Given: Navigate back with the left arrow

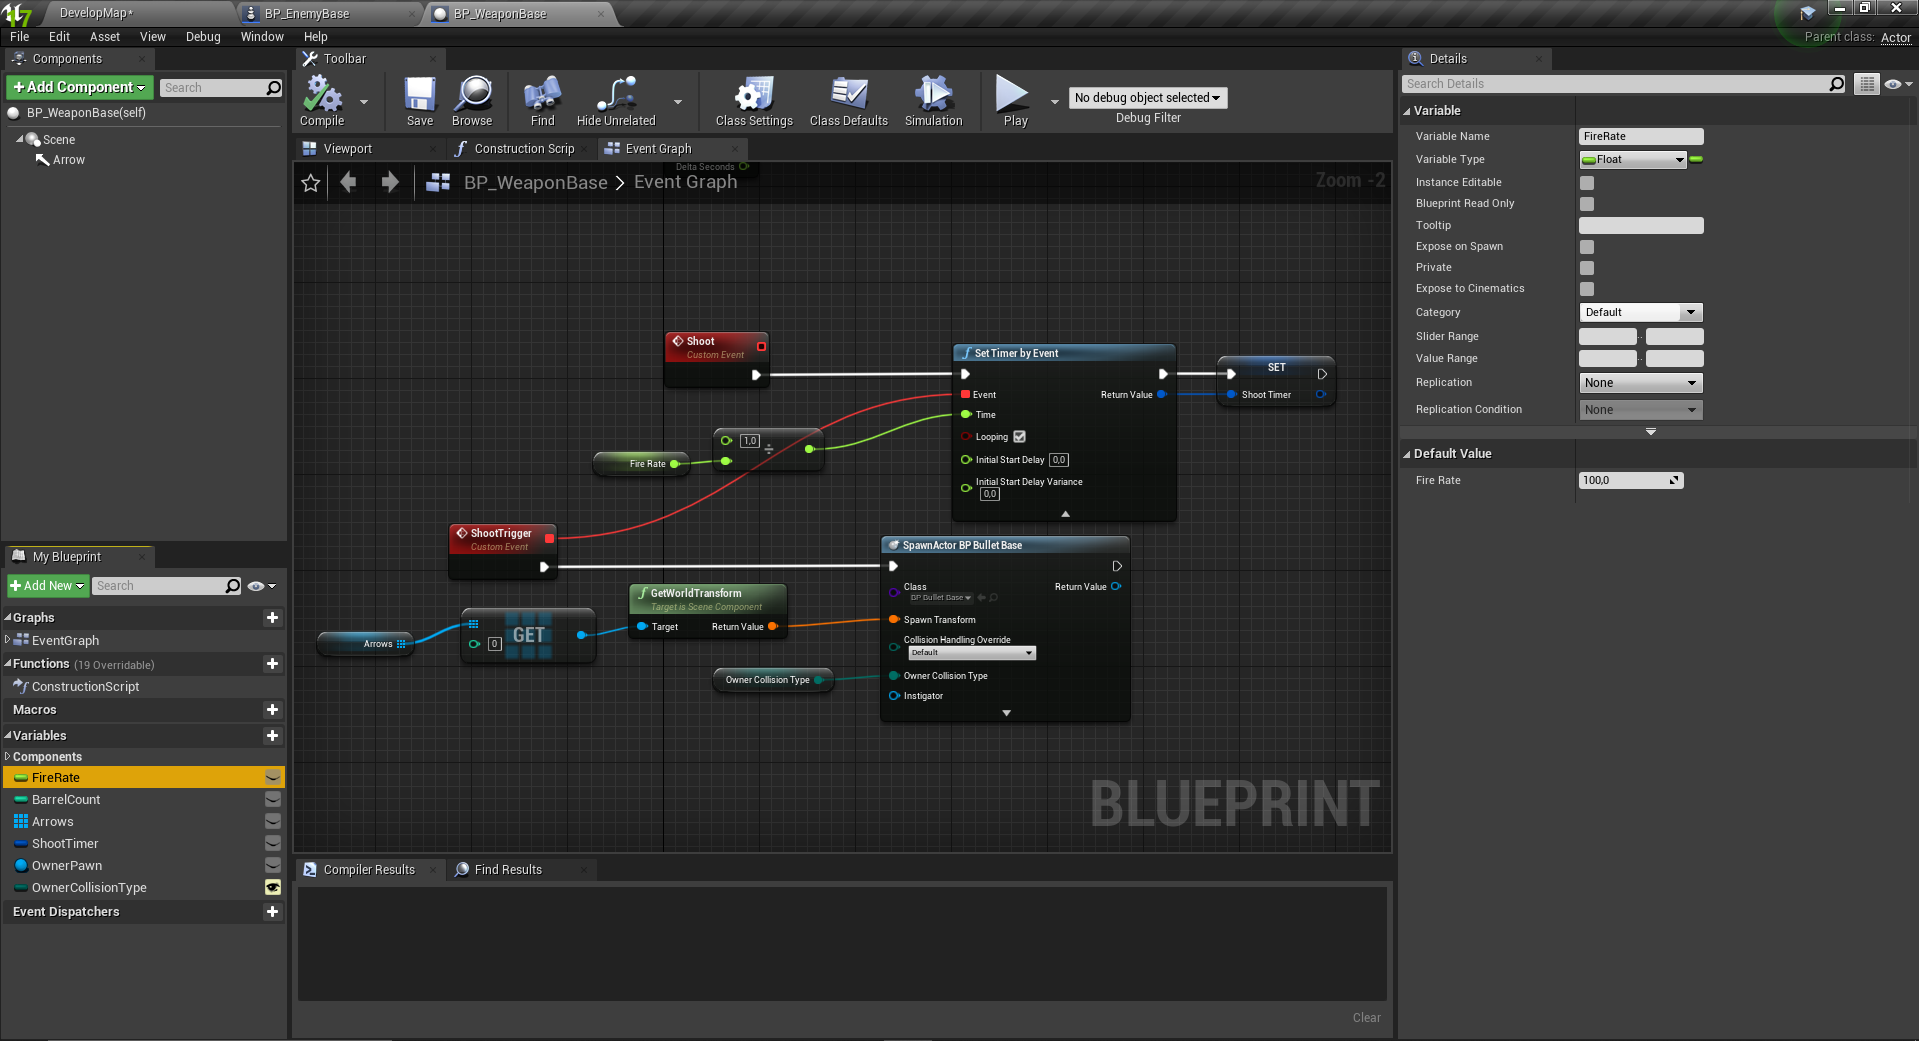Looking at the screenshot, I should 348,182.
